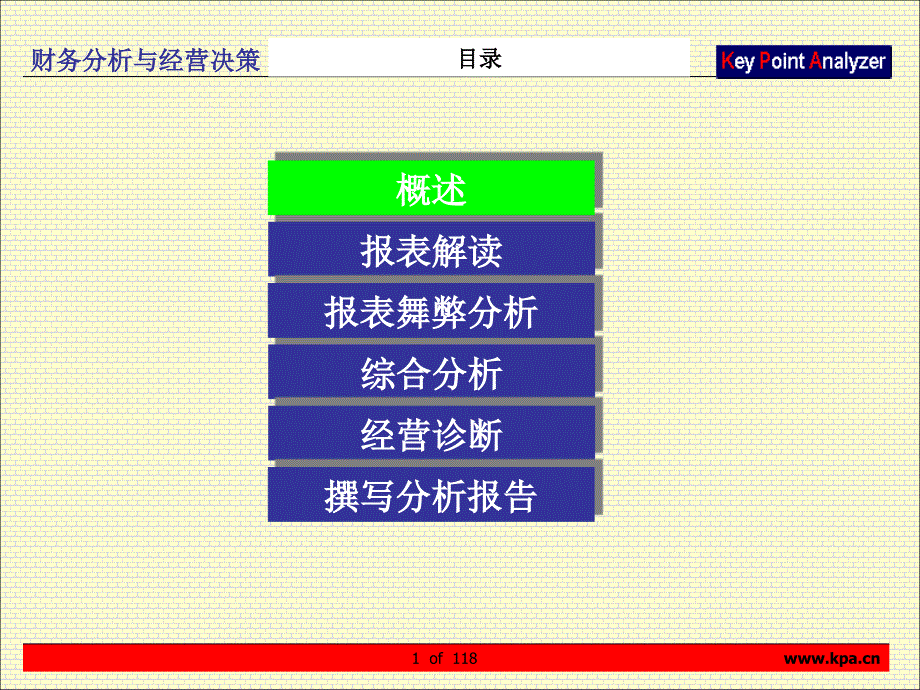Click the word Point in the logo
The height and width of the screenshot is (690, 920).
click(783, 61)
